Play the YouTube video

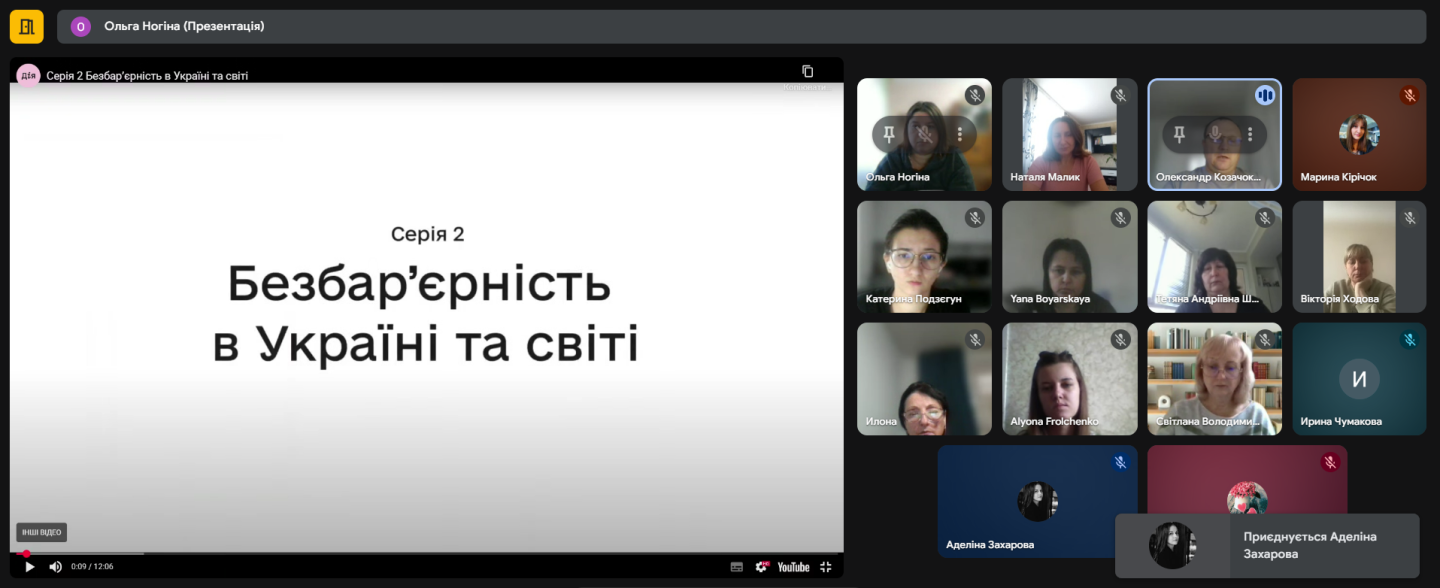point(30,566)
